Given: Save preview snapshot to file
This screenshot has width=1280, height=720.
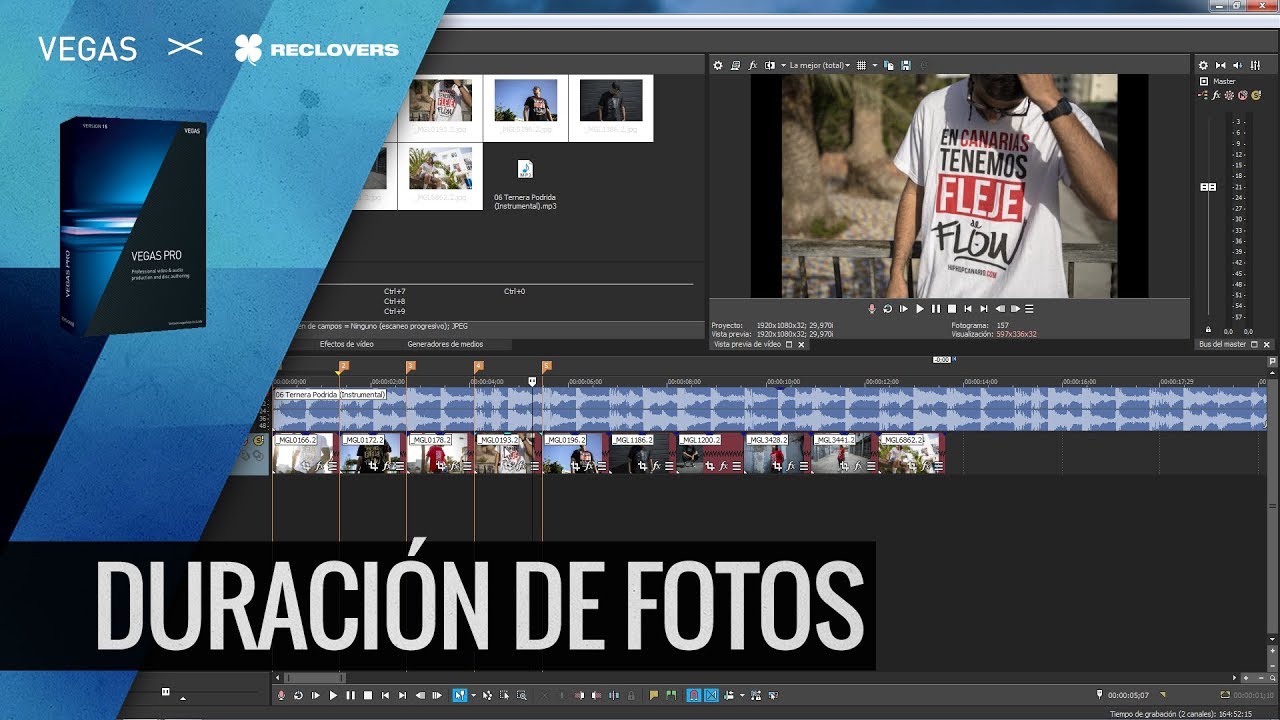Looking at the screenshot, I should pyautogui.click(x=905, y=65).
